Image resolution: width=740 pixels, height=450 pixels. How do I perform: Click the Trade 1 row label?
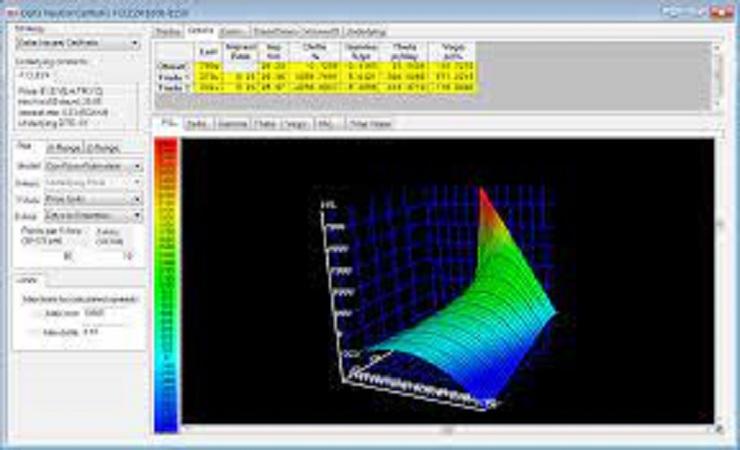pos(173,77)
